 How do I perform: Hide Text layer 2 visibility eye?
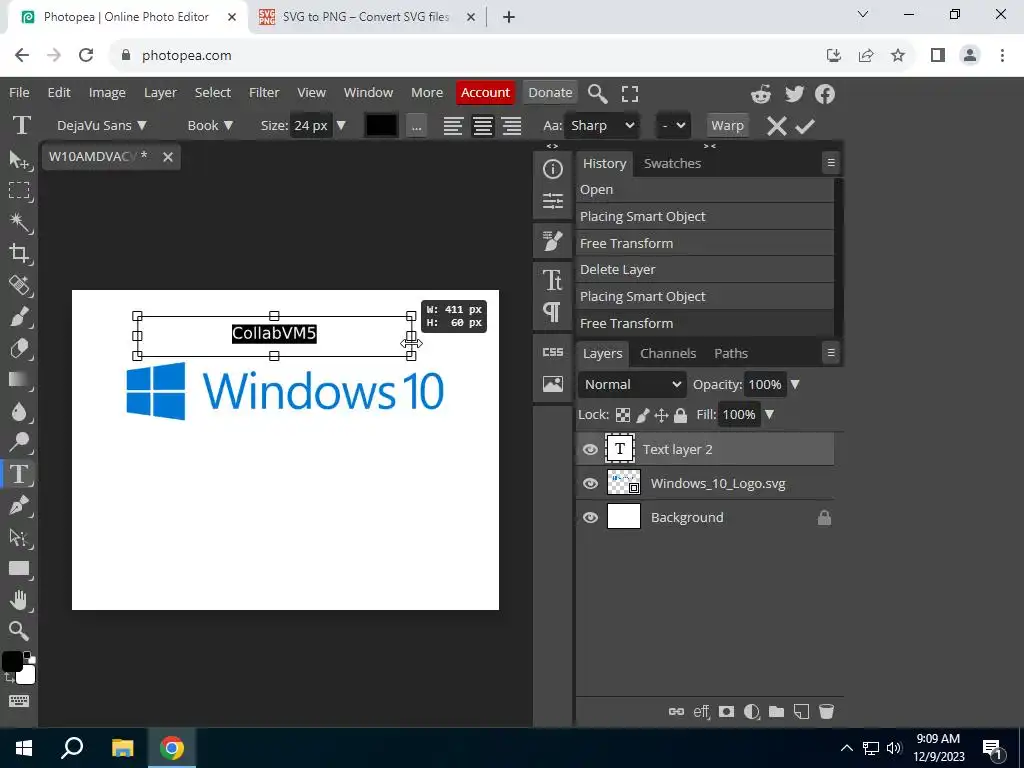point(590,449)
